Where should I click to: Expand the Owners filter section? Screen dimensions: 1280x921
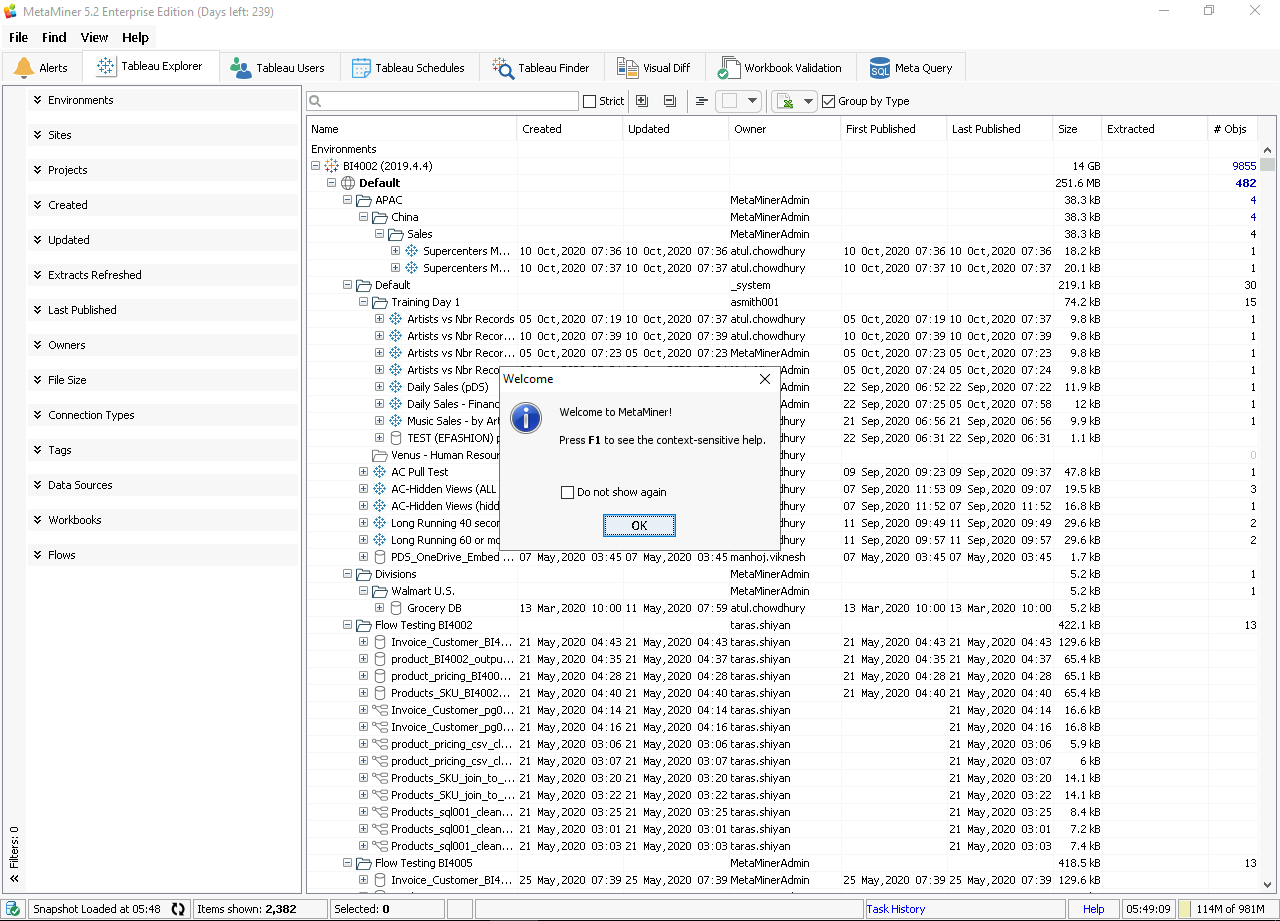coord(163,345)
